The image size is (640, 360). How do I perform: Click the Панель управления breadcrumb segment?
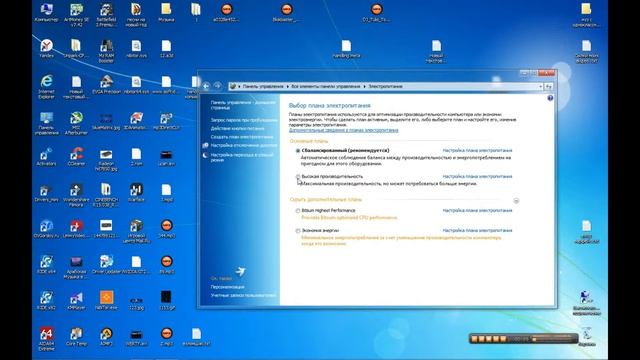click(x=263, y=87)
